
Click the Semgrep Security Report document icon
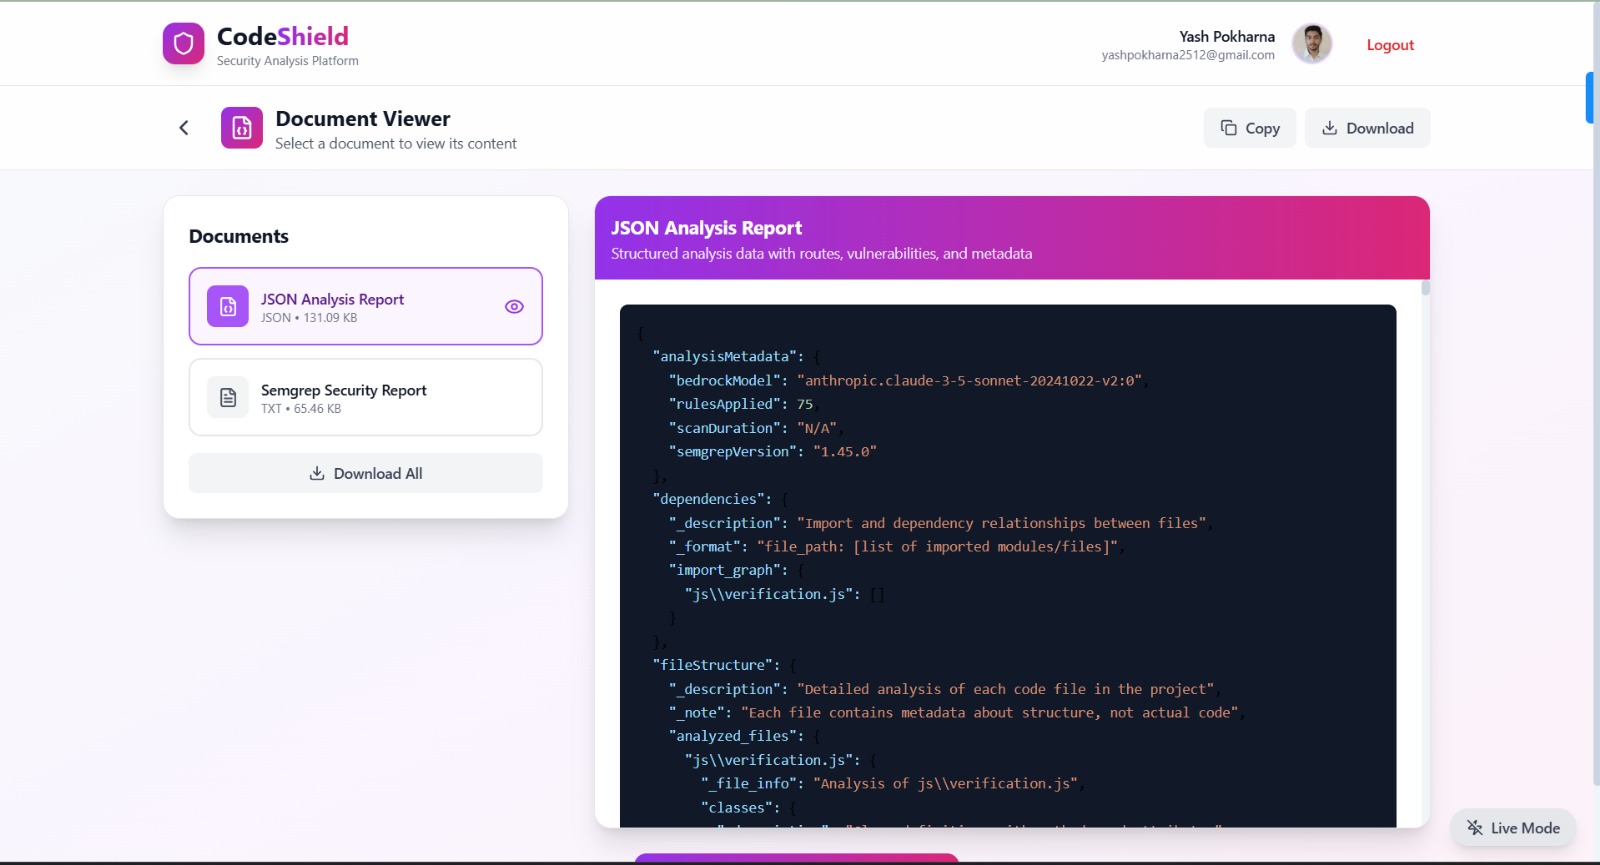[x=228, y=397]
